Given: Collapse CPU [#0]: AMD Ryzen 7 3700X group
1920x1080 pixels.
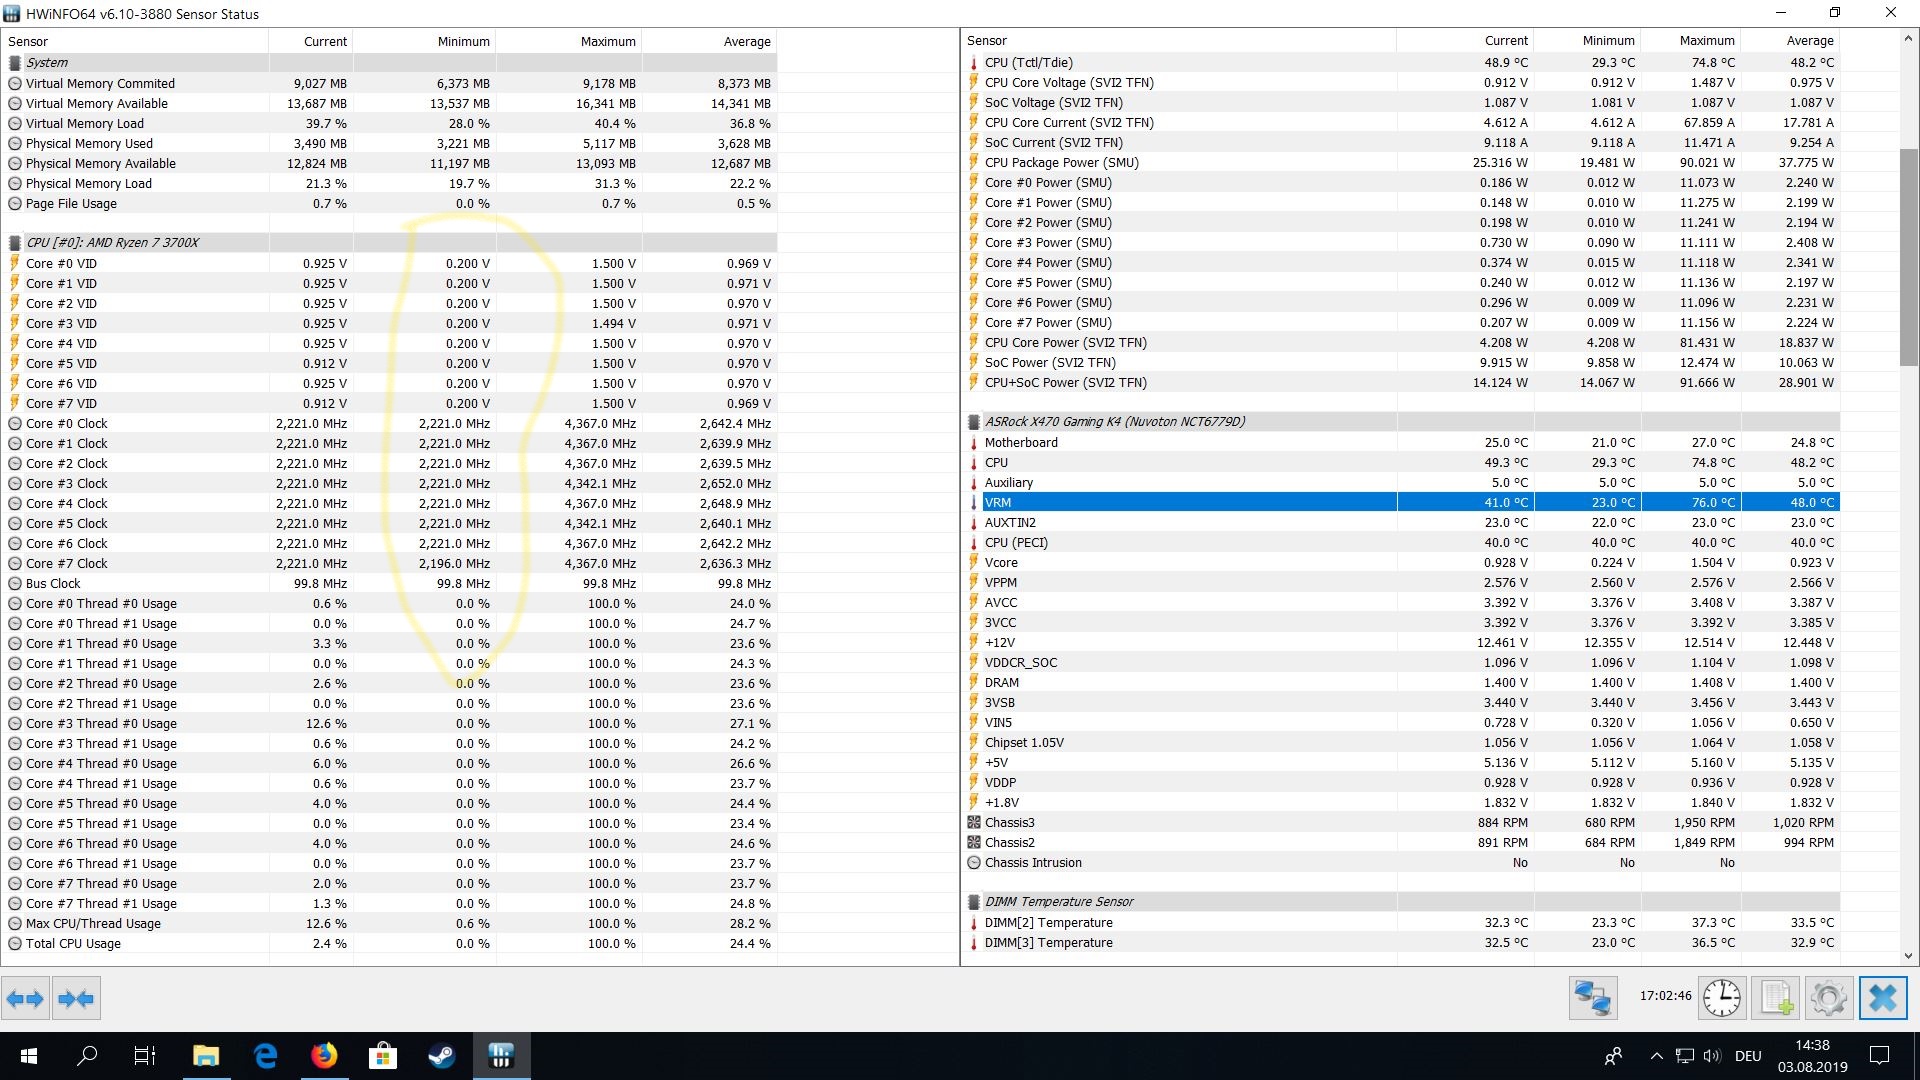Looking at the screenshot, I should tap(112, 242).
